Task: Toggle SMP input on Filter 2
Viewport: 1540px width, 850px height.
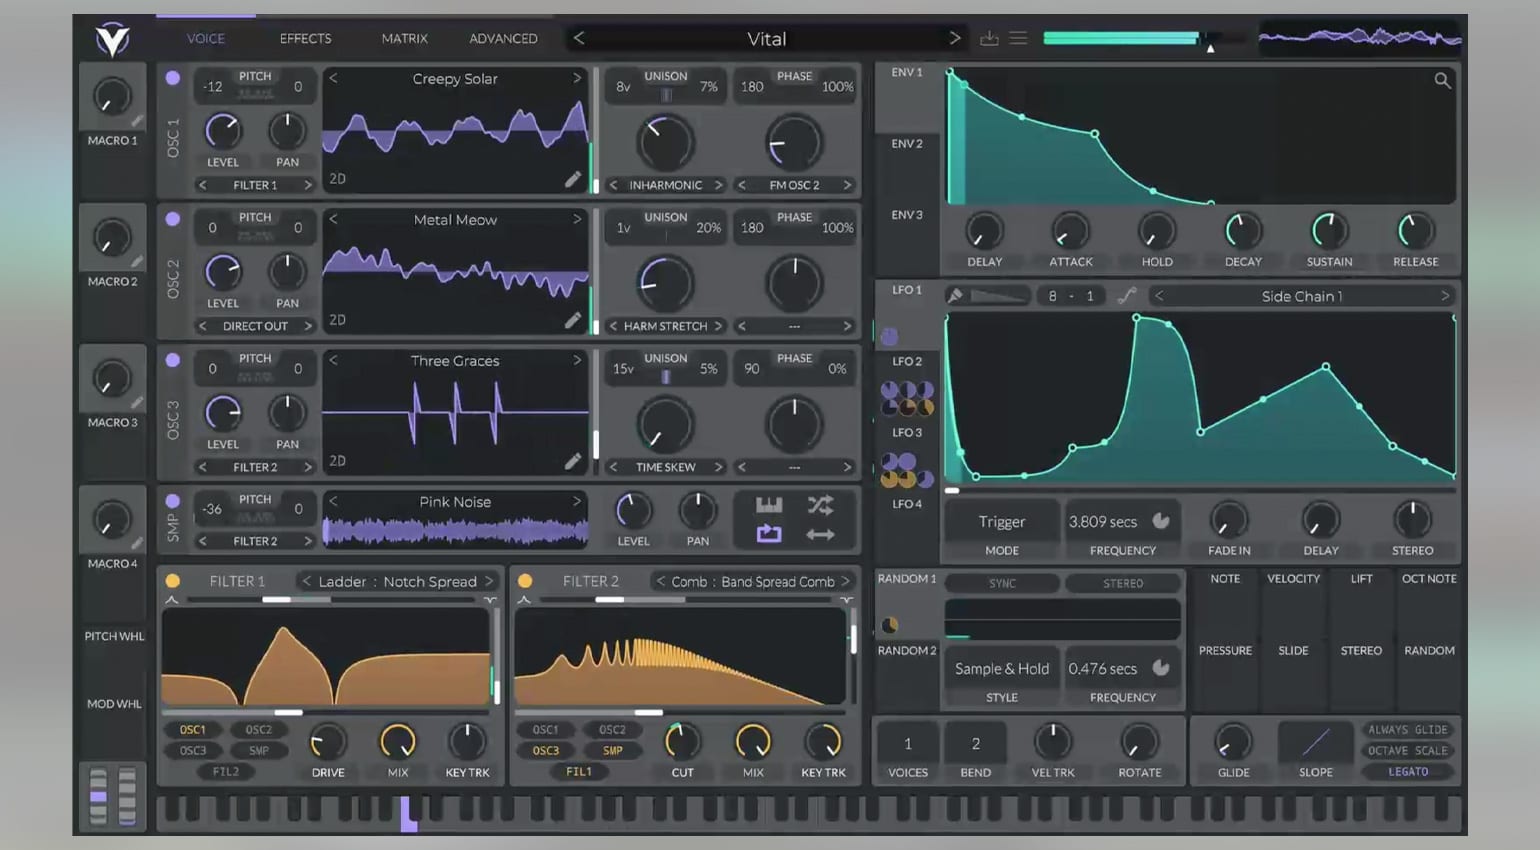Action: click(x=612, y=750)
